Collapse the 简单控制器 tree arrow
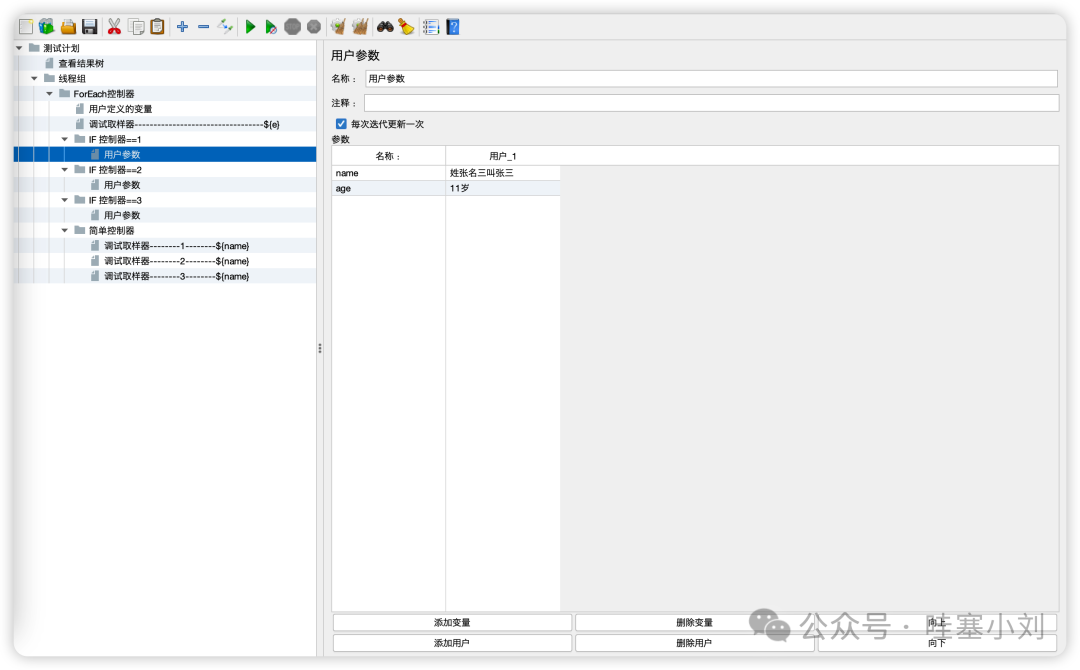This screenshot has width=1080, height=670. click(x=65, y=230)
